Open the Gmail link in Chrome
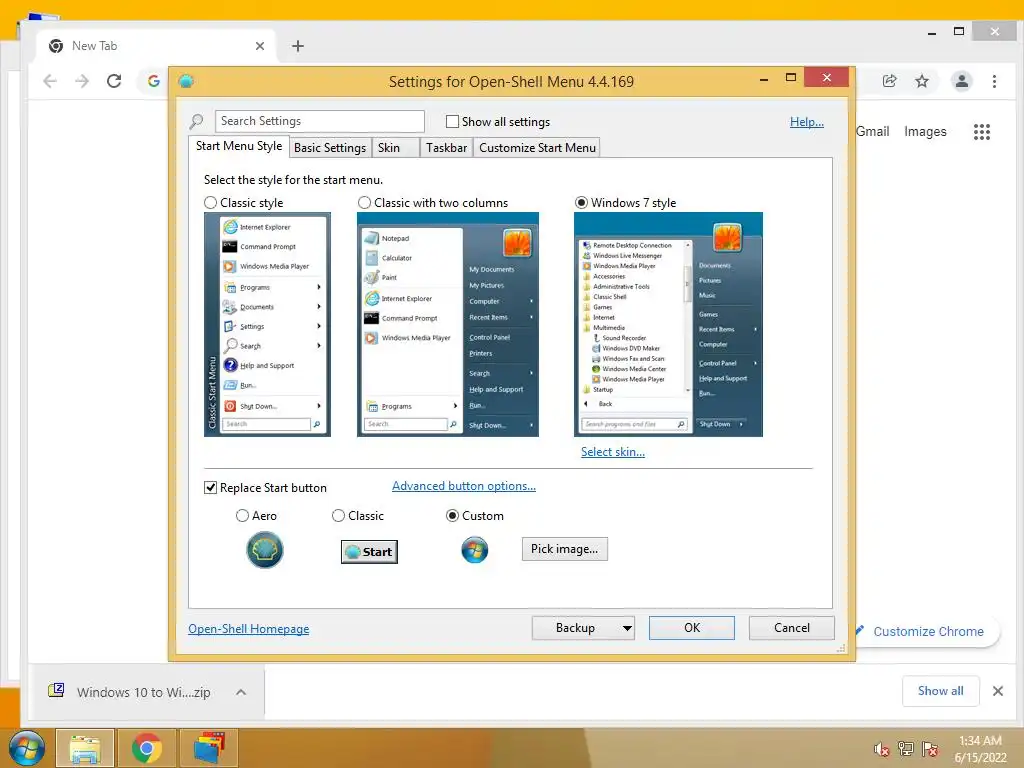Screen dimensions: 1024x768 pyautogui.click(x=872, y=132)
